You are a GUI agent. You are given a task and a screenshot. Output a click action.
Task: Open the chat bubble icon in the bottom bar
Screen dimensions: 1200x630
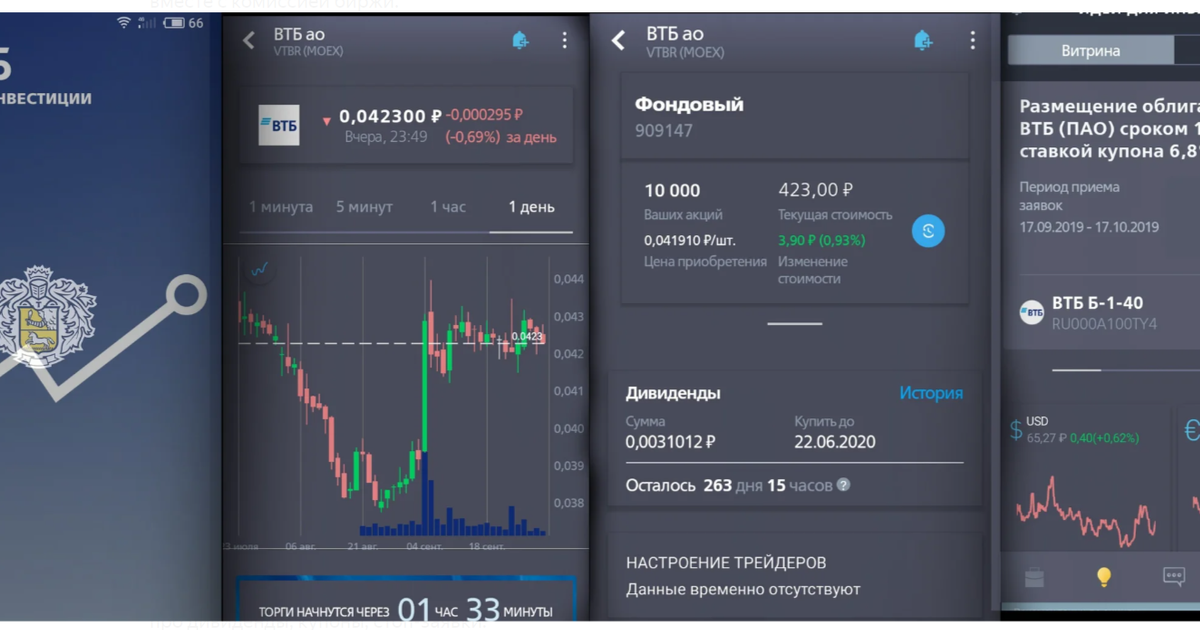(1174, 577)
